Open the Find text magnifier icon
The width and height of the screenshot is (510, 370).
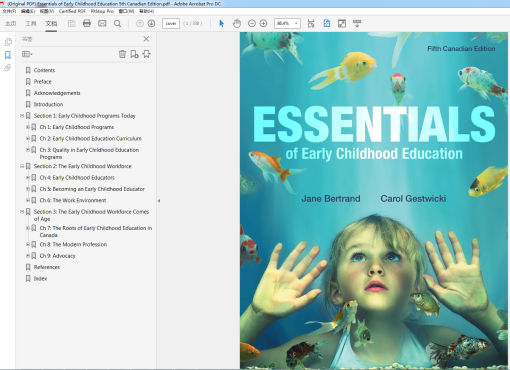click(117, 24)
